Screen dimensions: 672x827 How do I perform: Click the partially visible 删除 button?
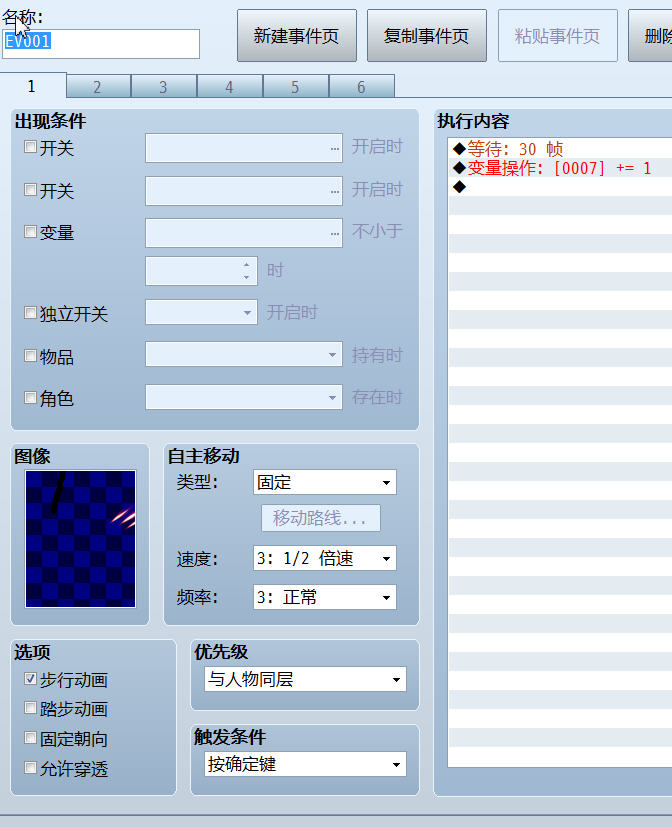(650, 36)
